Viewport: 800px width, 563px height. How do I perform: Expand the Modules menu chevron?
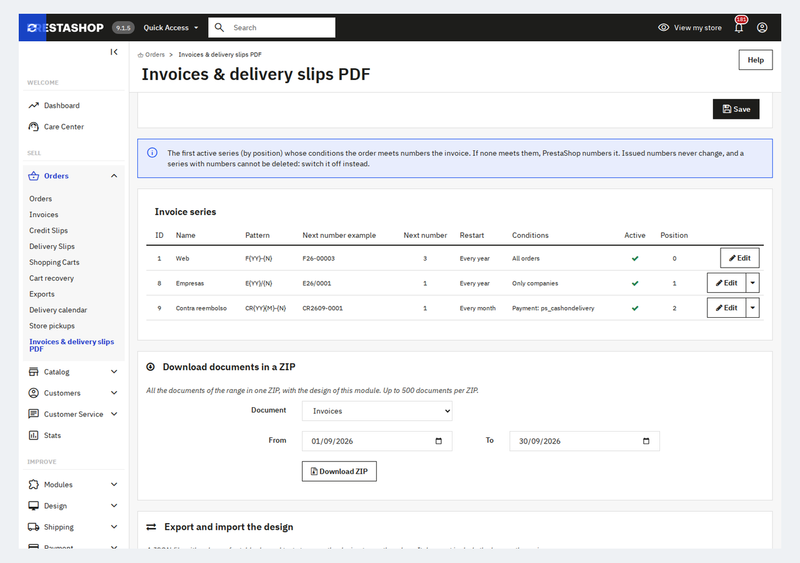click(x=114, y=484)
